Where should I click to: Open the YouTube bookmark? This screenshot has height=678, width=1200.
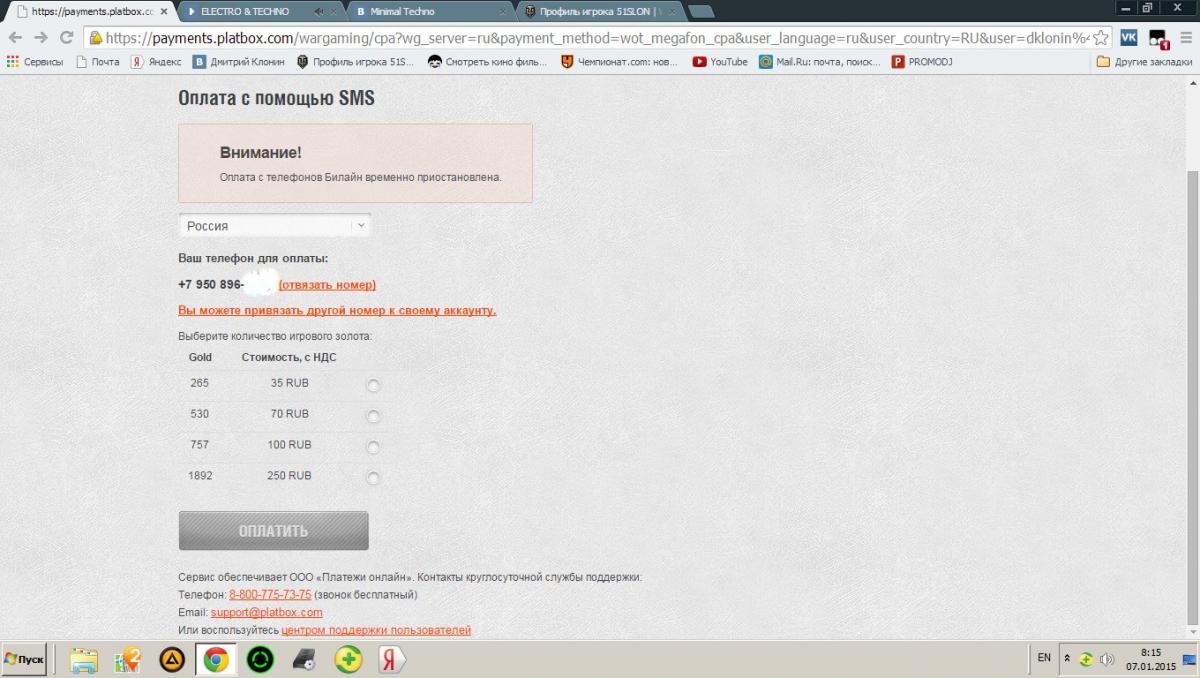coord(720,61)
